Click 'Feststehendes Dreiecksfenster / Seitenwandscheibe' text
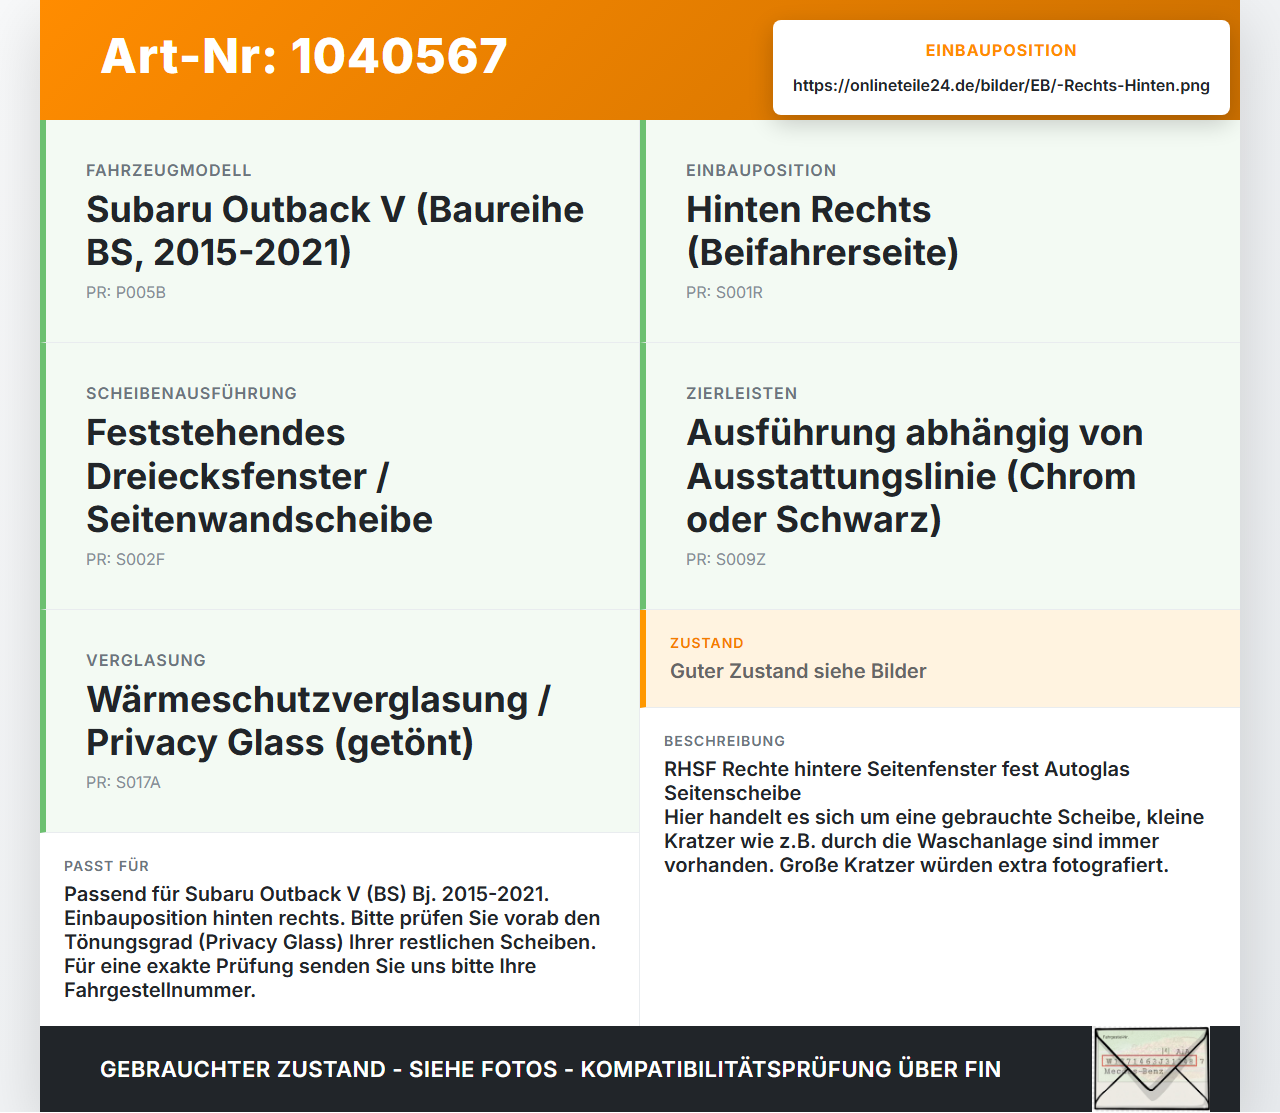This screenshot has width=1280, height=1113. tap(260, 475)
